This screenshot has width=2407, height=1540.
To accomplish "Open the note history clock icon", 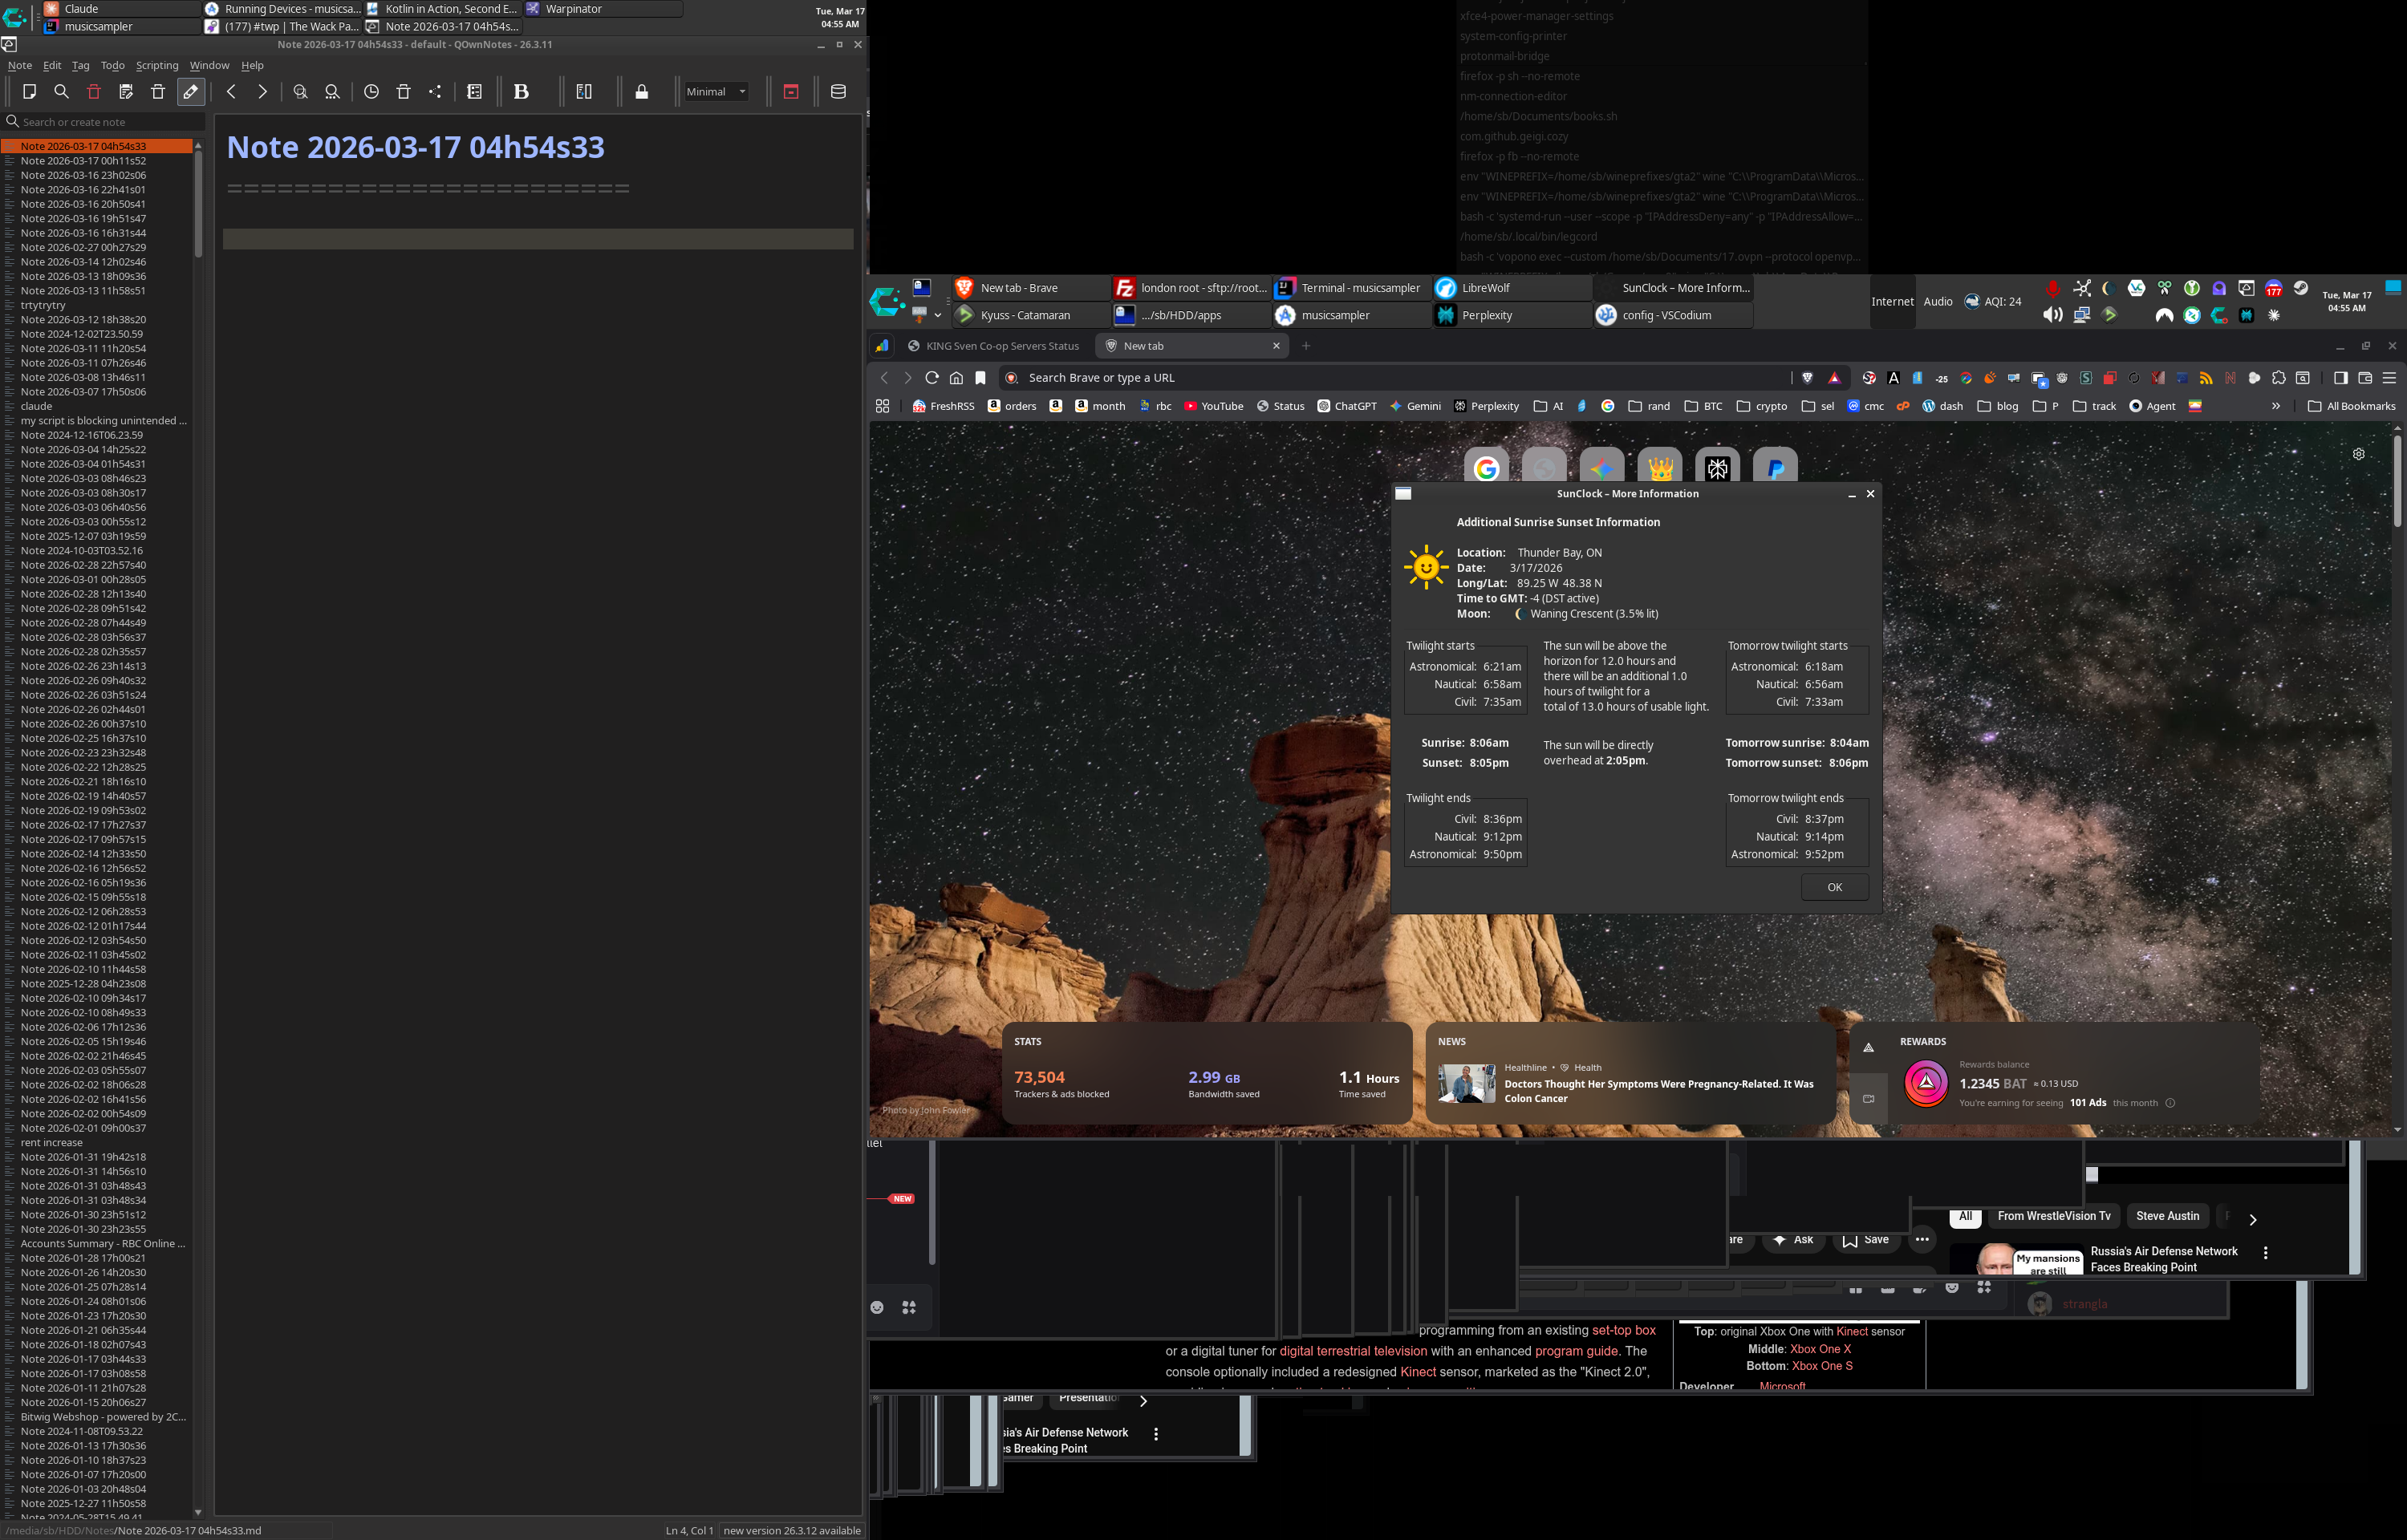I will pyautogui.click(x=371, y=92).
